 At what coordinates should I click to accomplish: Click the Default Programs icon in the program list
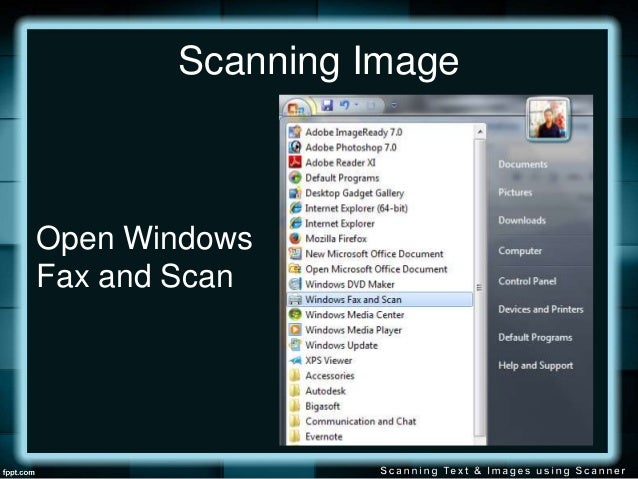pos(295,177)
